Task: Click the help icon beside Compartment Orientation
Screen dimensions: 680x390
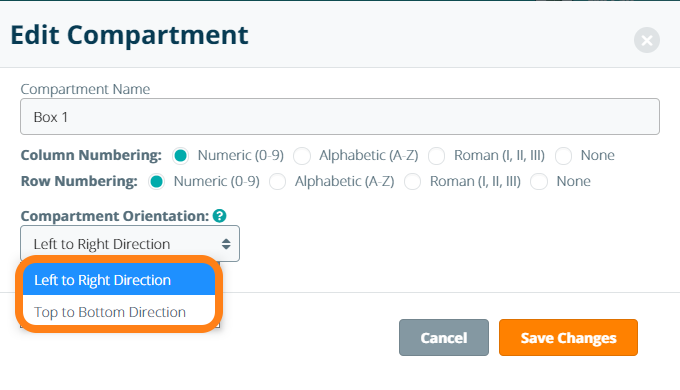Action: [219, 216]
